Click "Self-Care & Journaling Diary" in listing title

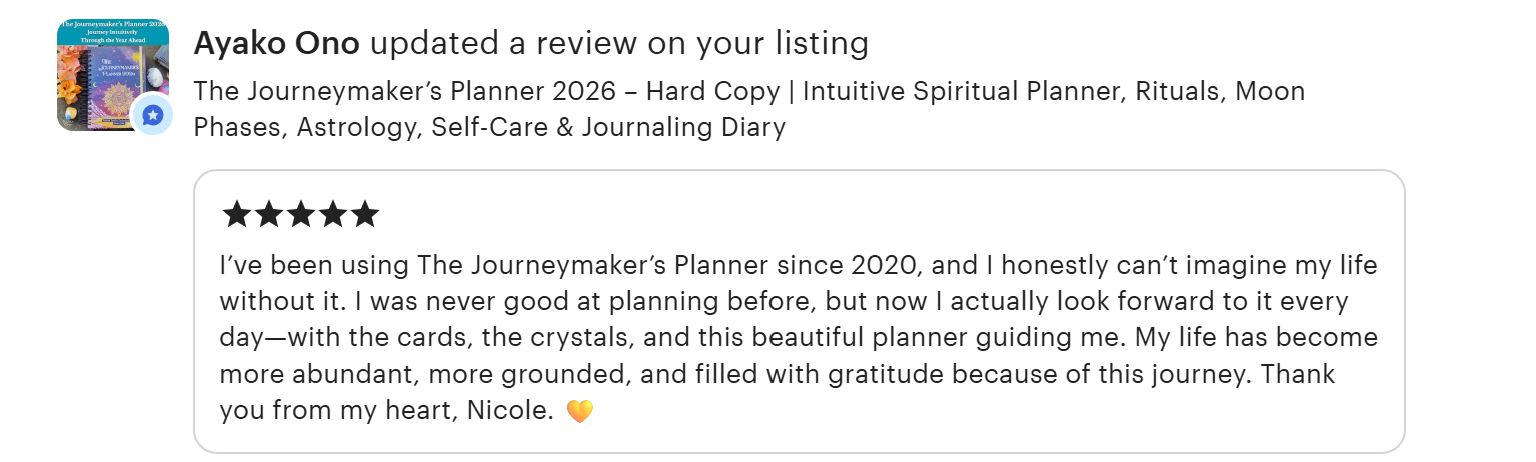tap(608, 127)
